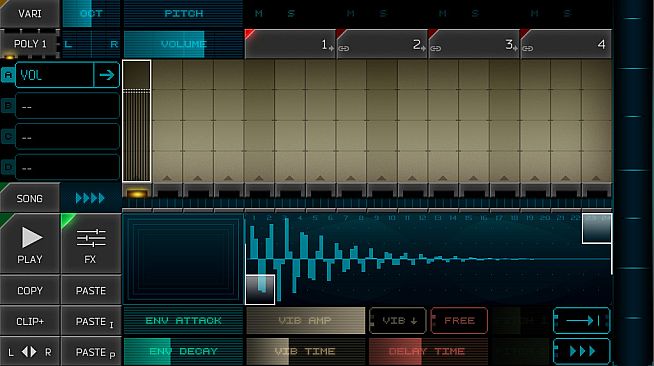654x366 pixels.
Task: Click the COPY button
Action: (30, 290)
